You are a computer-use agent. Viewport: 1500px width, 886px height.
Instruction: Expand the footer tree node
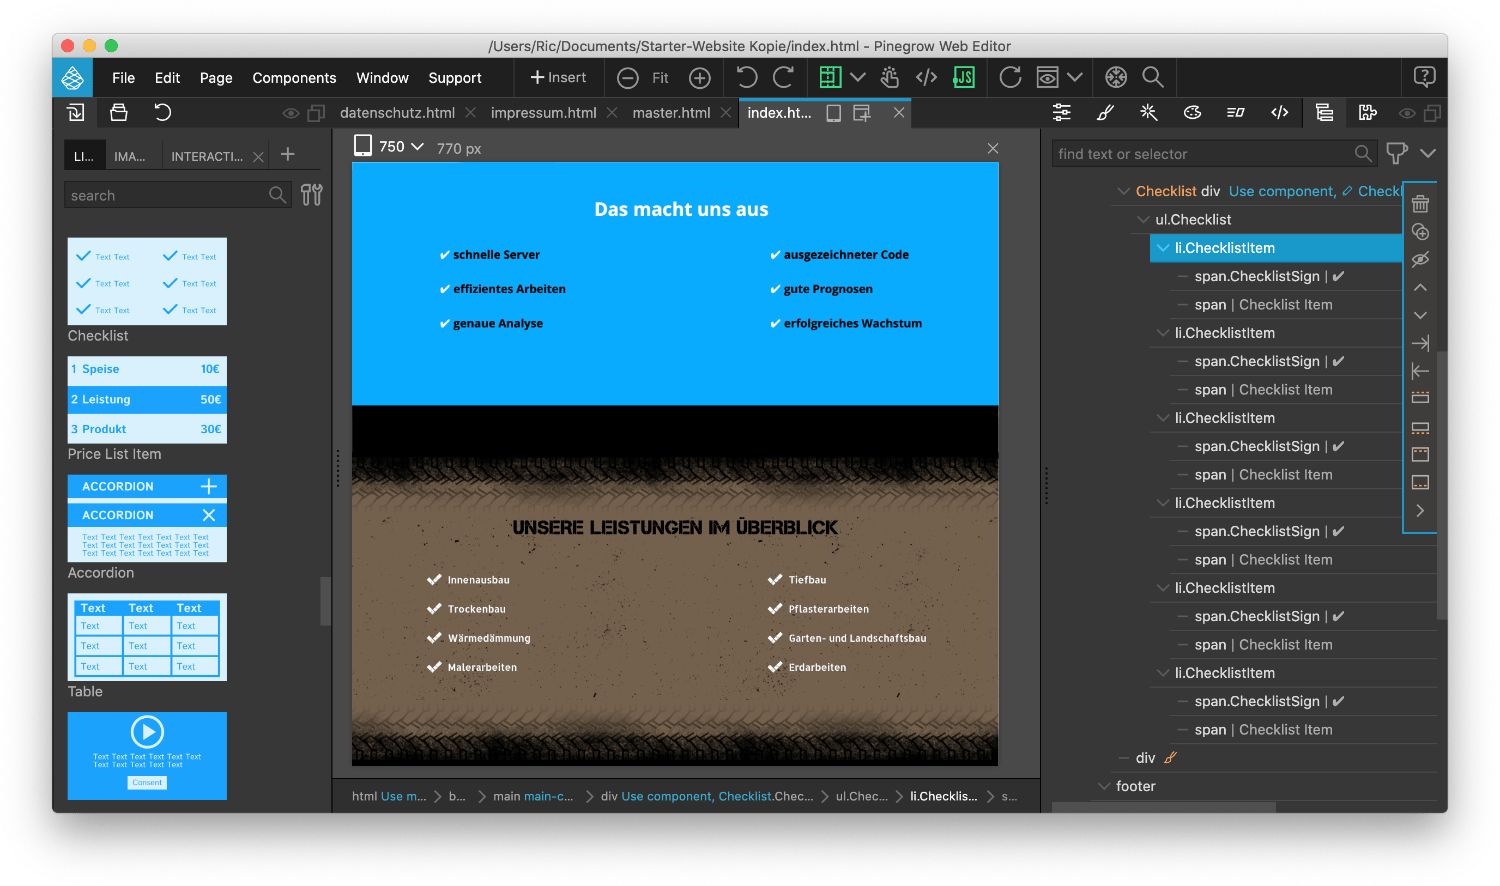(1104, 786)
